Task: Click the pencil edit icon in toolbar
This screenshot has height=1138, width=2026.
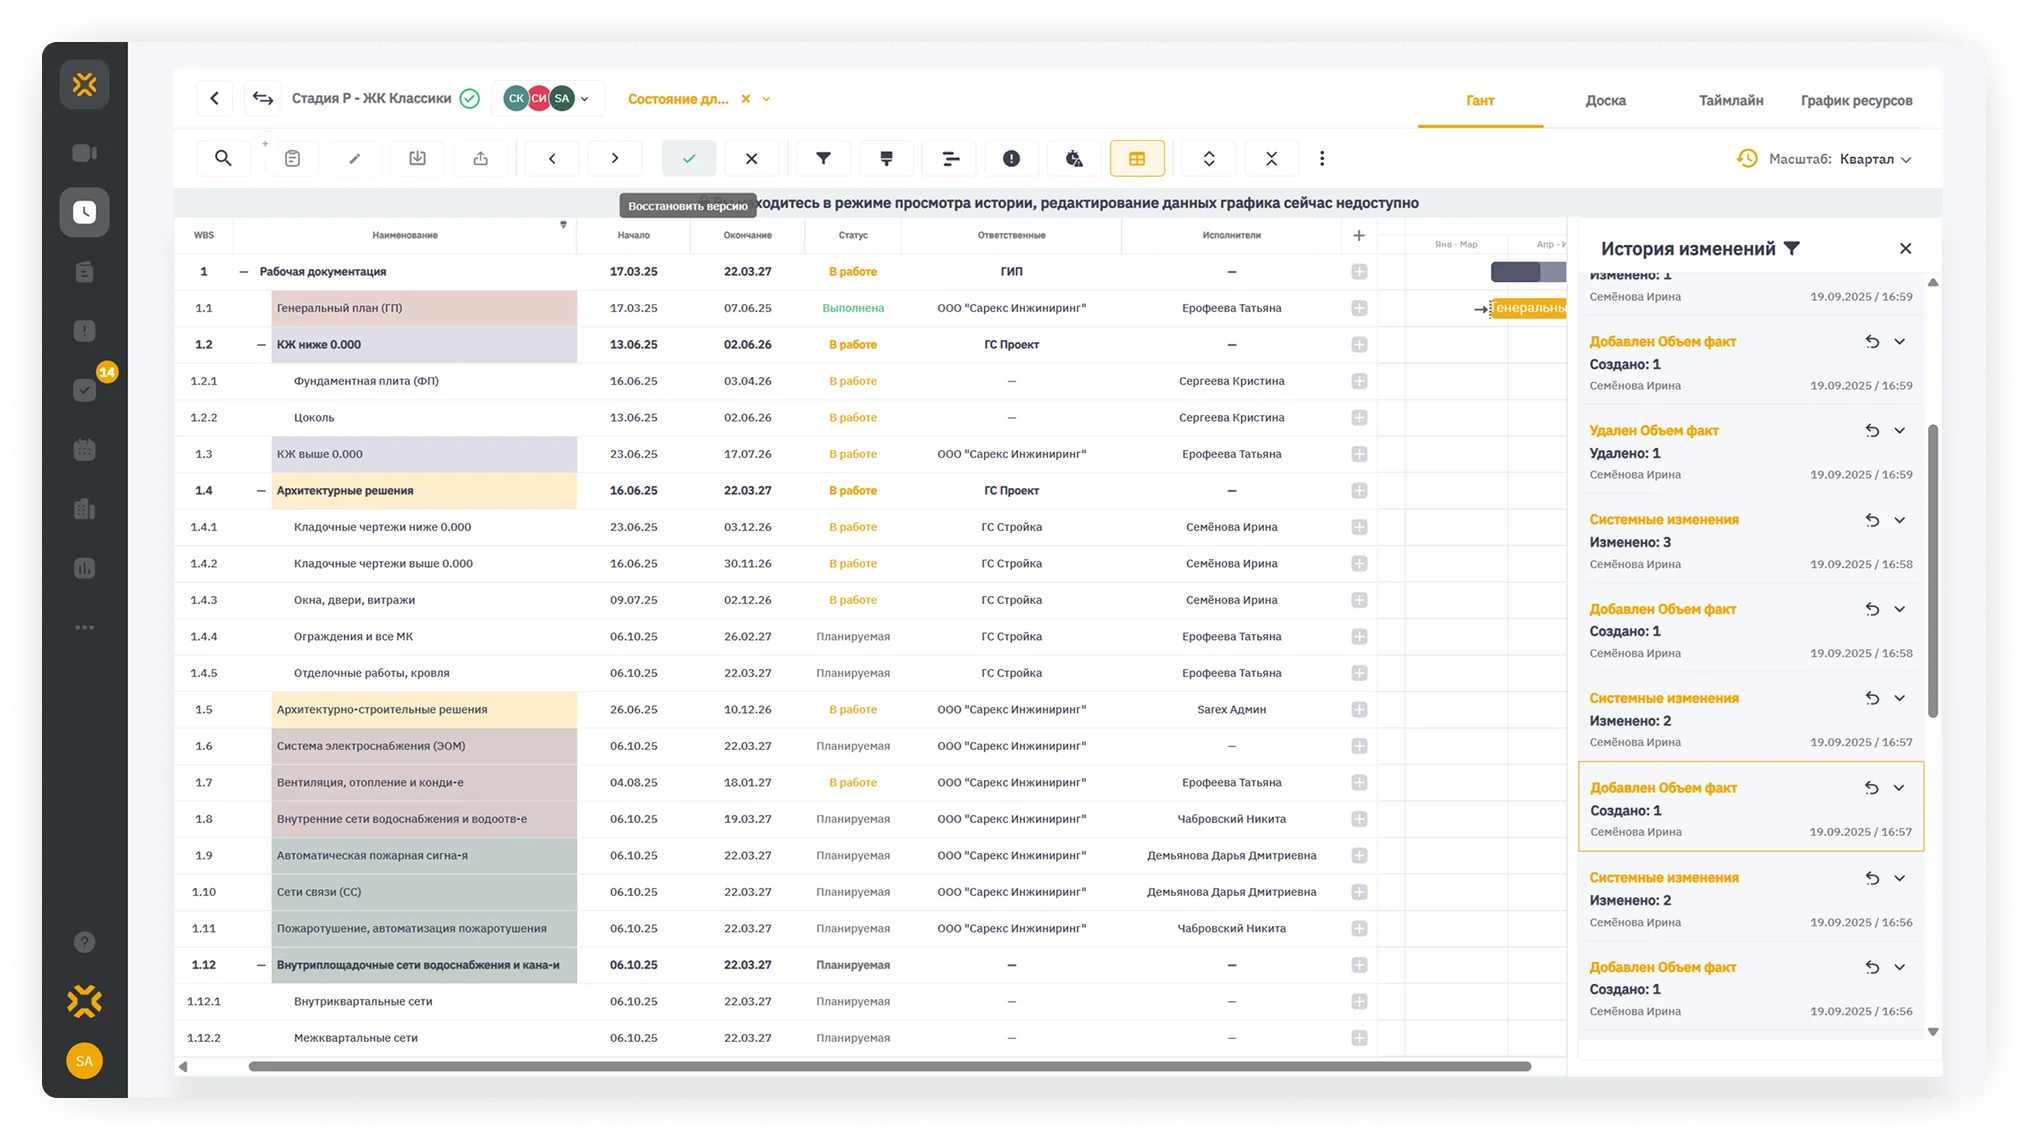Action: (x=354, y=158)
